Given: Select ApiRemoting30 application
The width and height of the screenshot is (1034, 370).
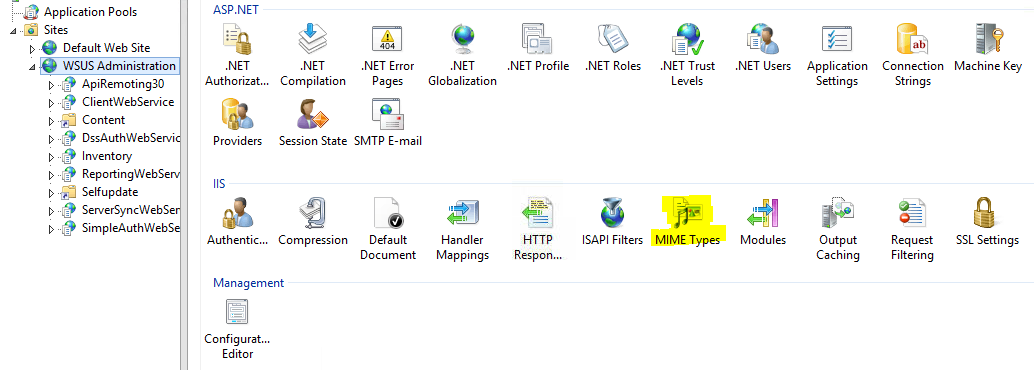Looking at the screenshot, I should [x=123, y=84].
